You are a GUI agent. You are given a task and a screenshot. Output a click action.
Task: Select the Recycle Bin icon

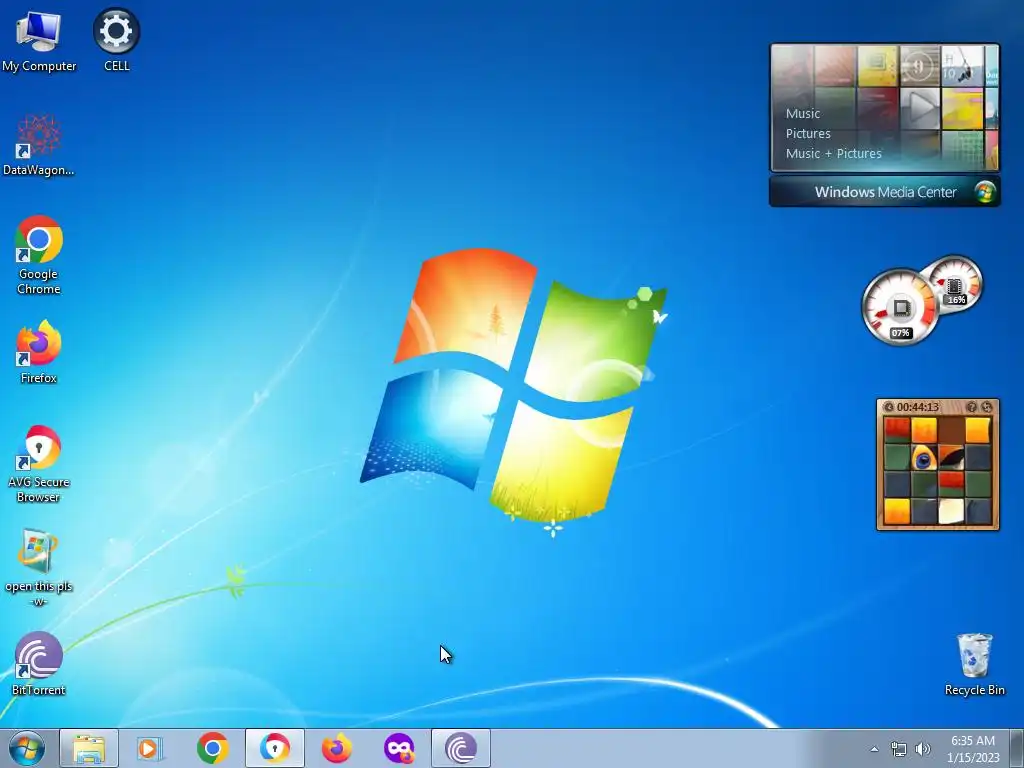click(974, 664)
